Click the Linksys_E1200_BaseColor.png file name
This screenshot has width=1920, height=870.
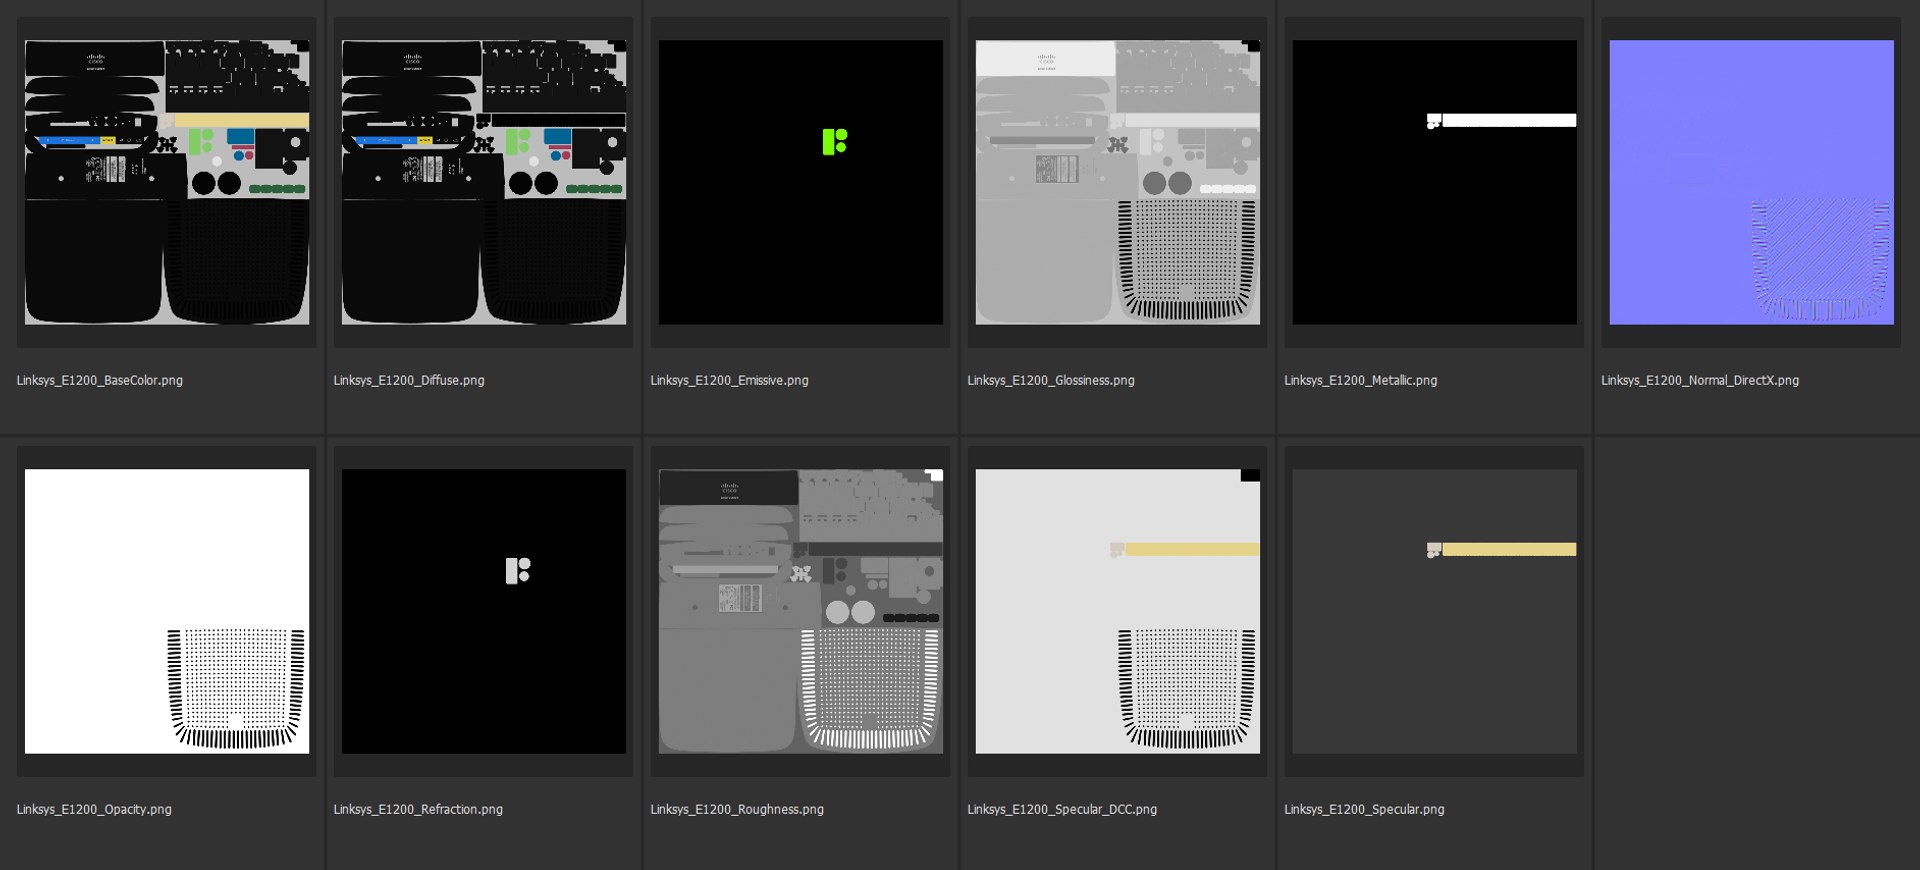click(100, 381)
